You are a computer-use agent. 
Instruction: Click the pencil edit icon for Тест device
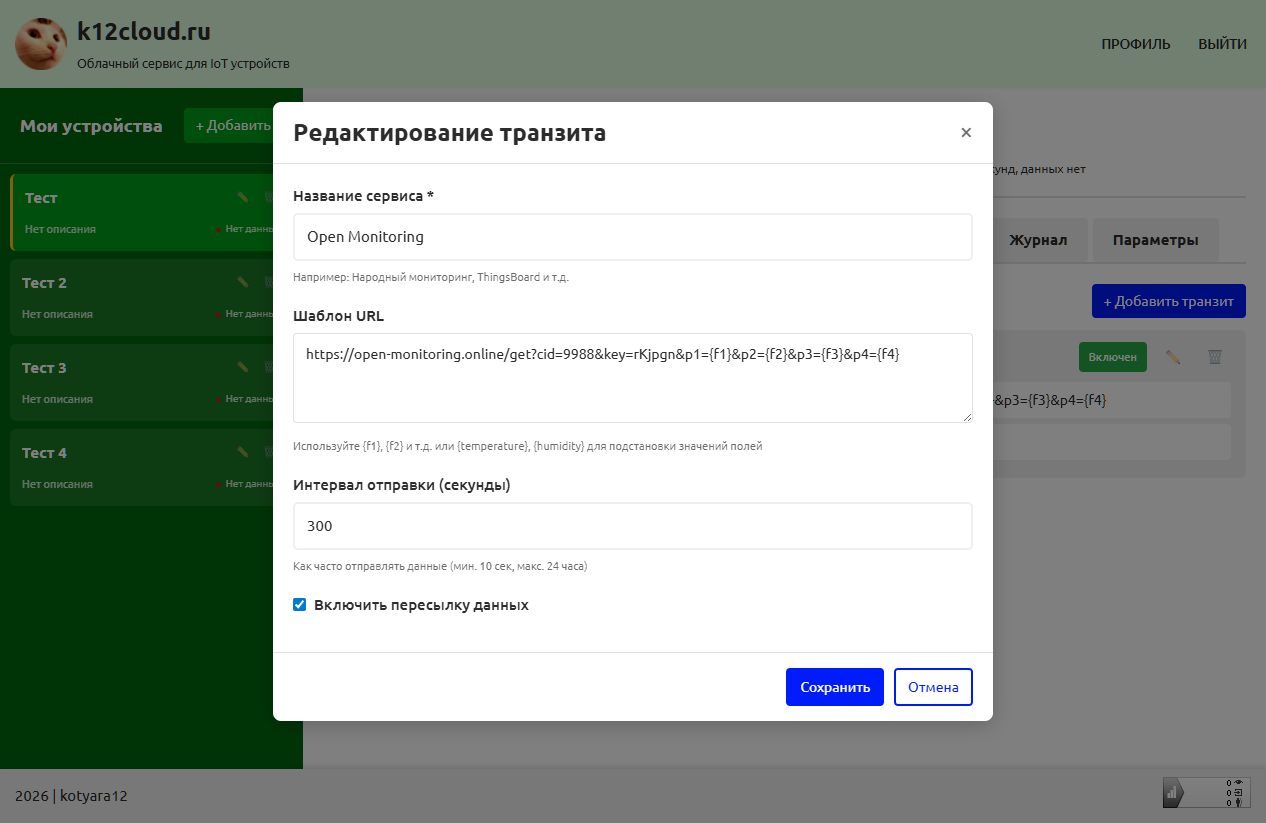pyautogui.click(x=243, y=198)
